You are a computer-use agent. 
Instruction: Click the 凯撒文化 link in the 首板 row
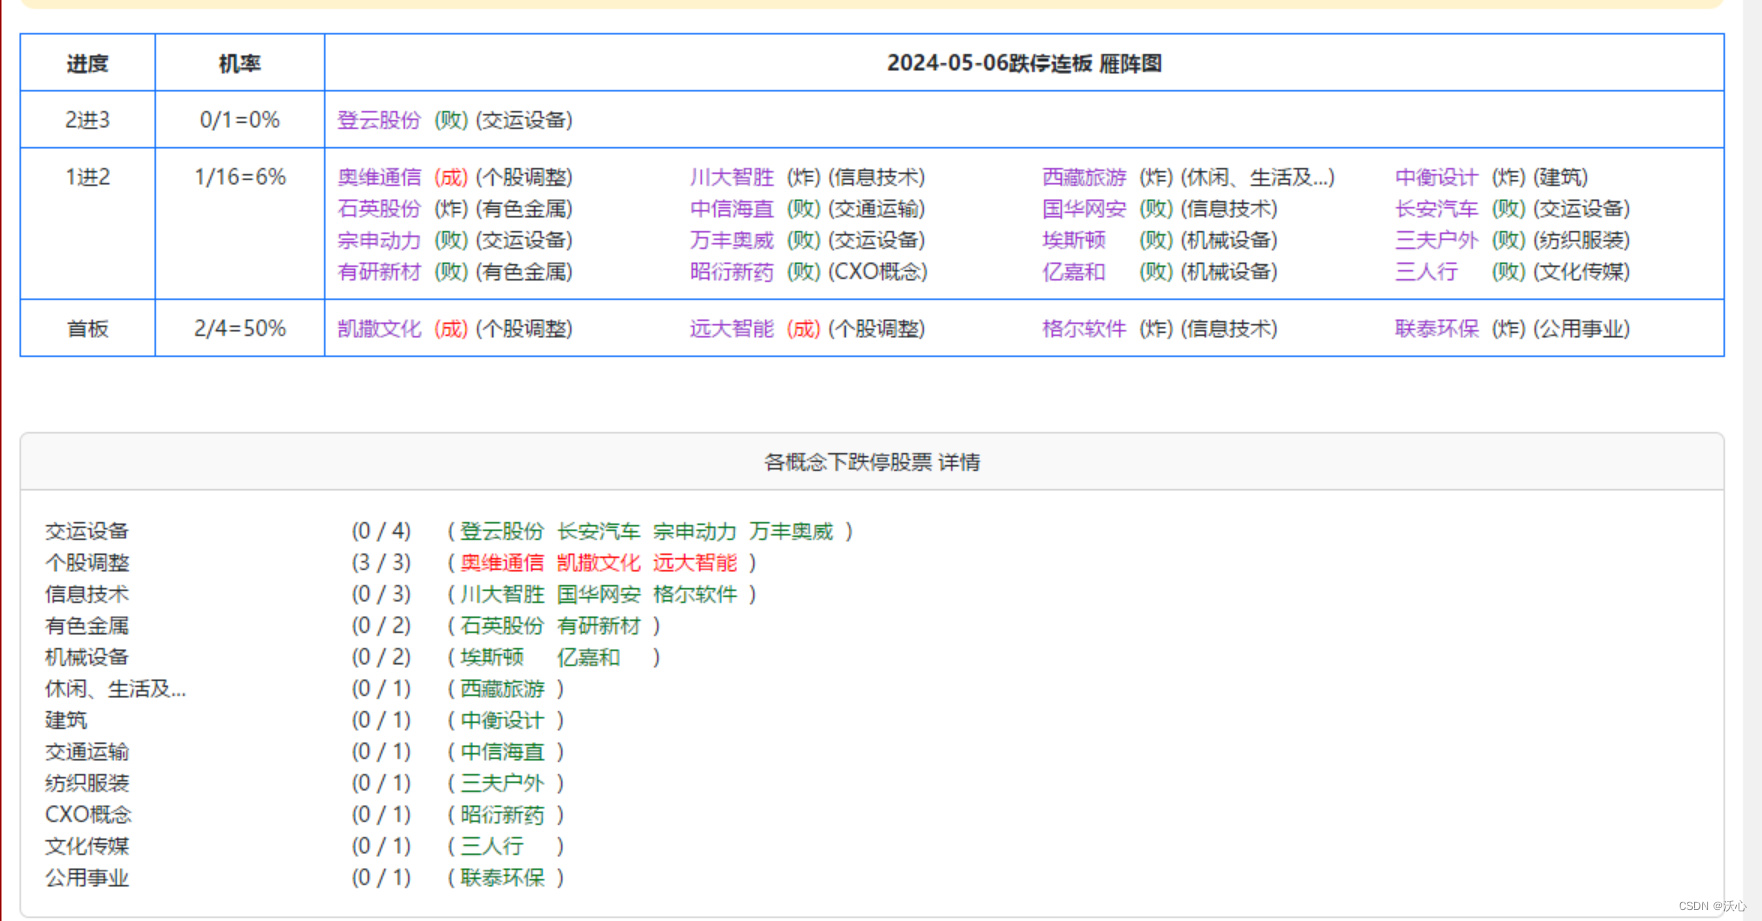click(379, 329)
